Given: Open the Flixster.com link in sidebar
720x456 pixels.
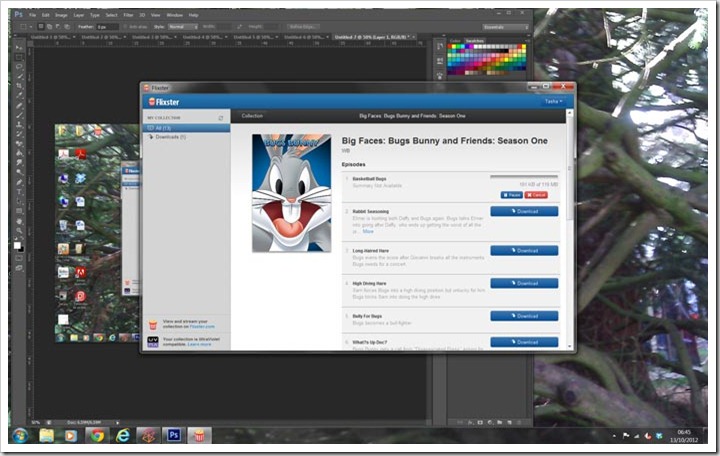Looking at the screenshot, I should coord(202,327).
